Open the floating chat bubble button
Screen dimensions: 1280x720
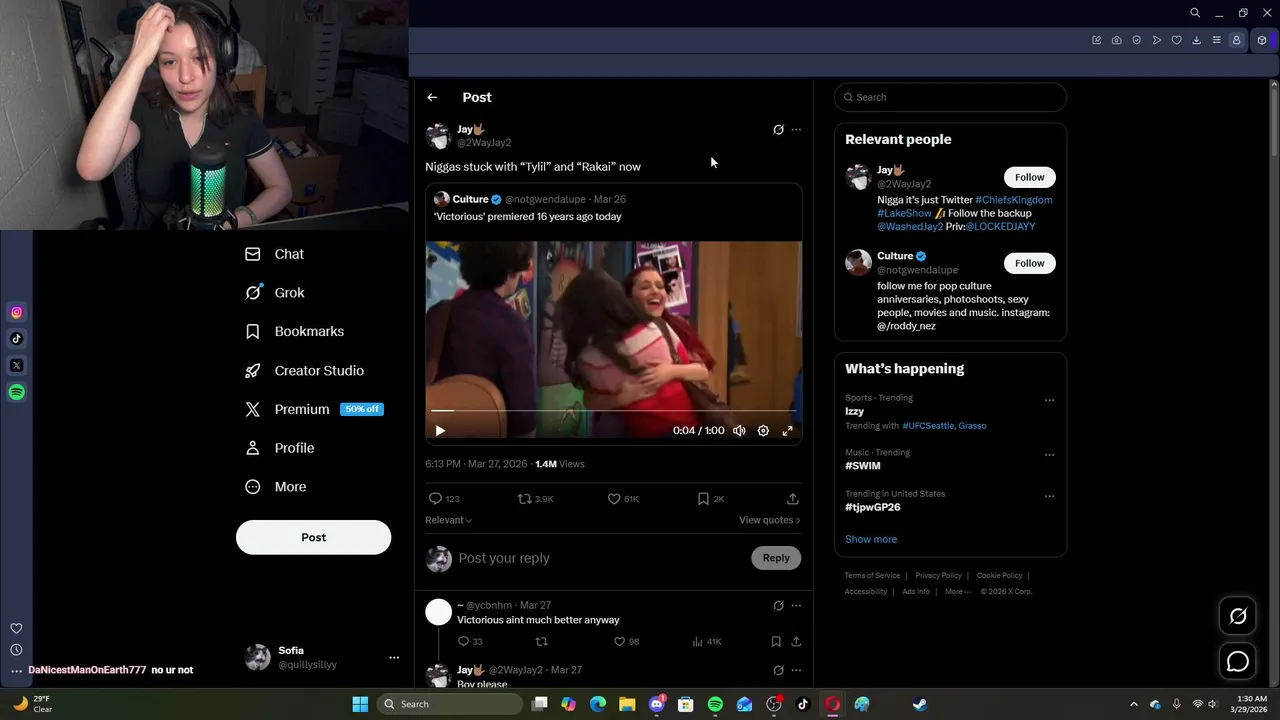1238,661
